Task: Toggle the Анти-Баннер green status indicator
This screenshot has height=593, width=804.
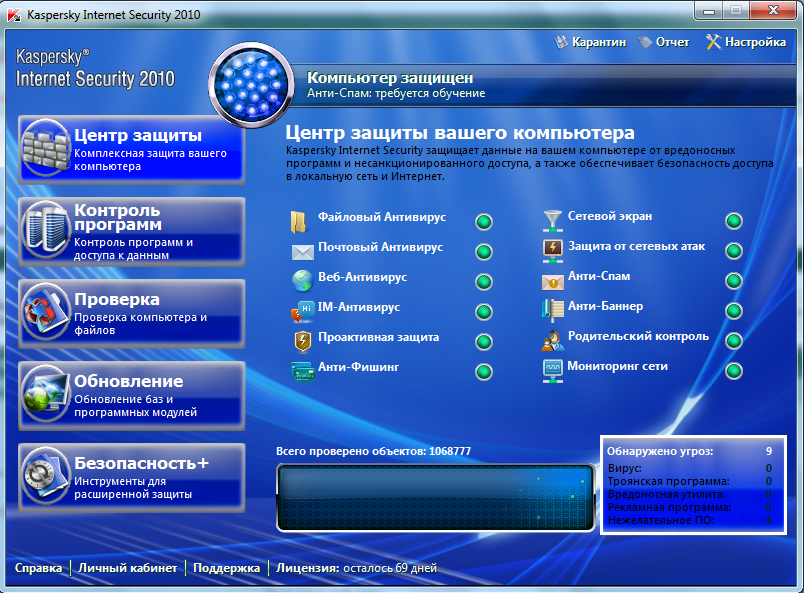Action: [734, 311]
